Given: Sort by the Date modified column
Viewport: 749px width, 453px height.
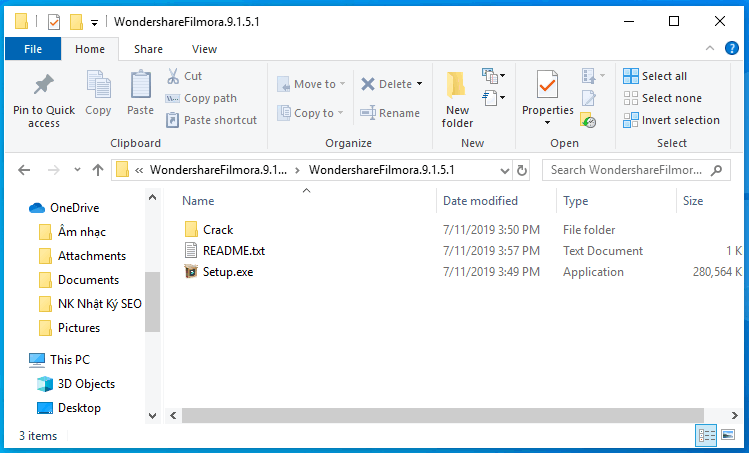Looking at the screenshot, I should [x=480, y=201].
